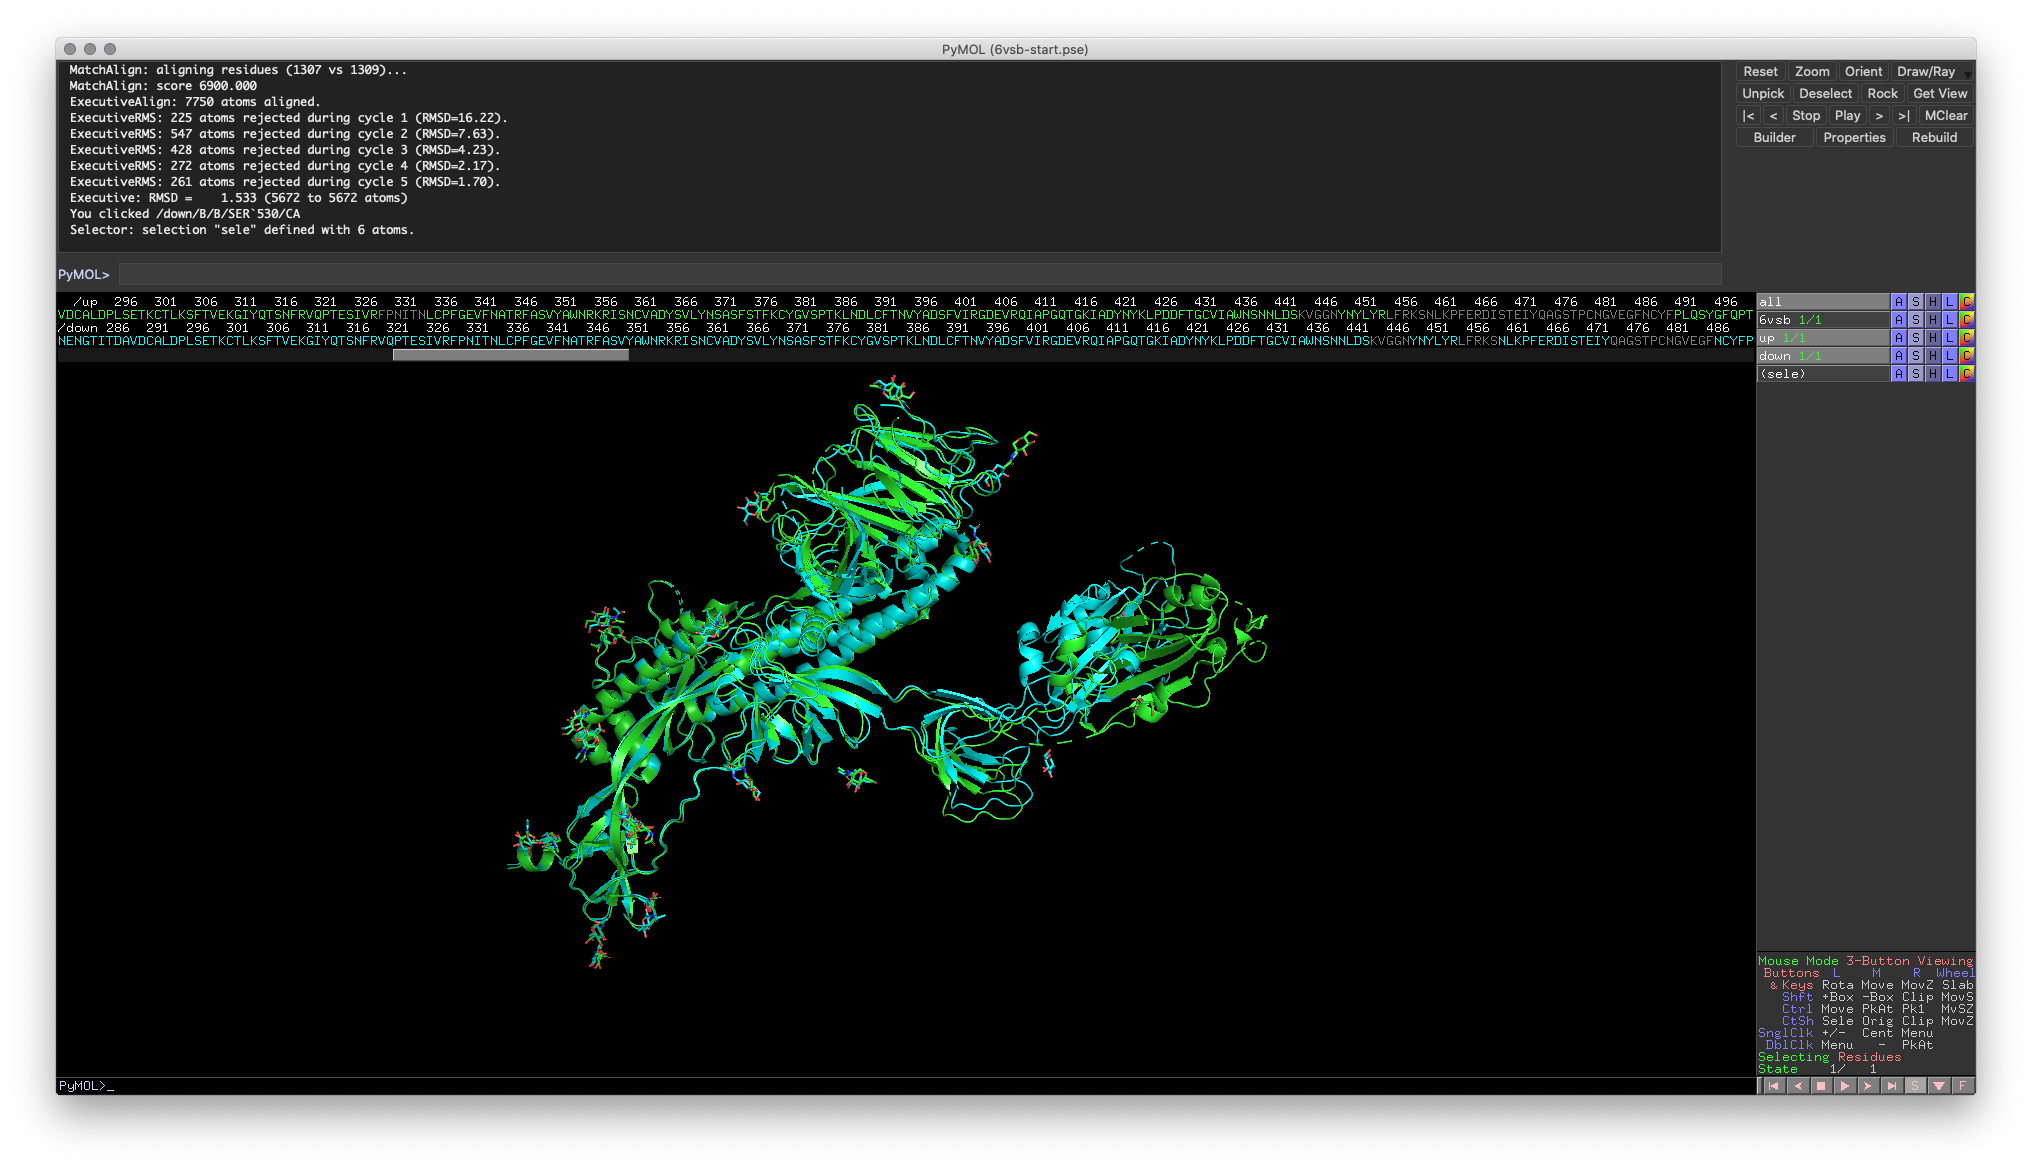
Task: Step forward one frame in bottom controls
Action: coord(1868,1086)
